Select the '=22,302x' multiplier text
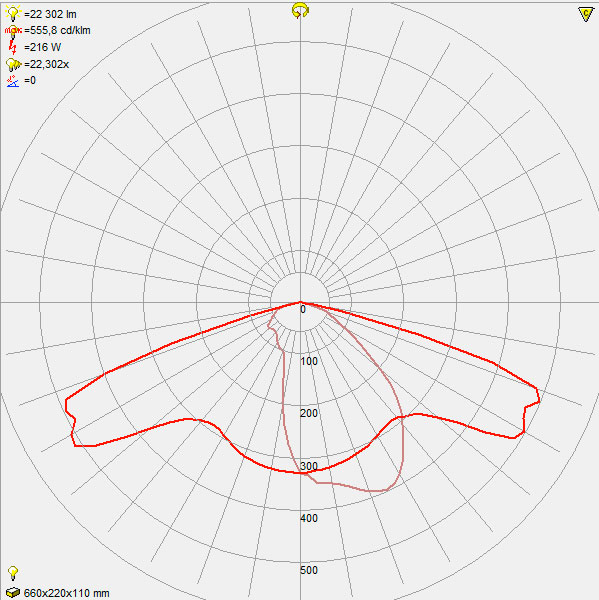599x600 pixels. (46, 64)
